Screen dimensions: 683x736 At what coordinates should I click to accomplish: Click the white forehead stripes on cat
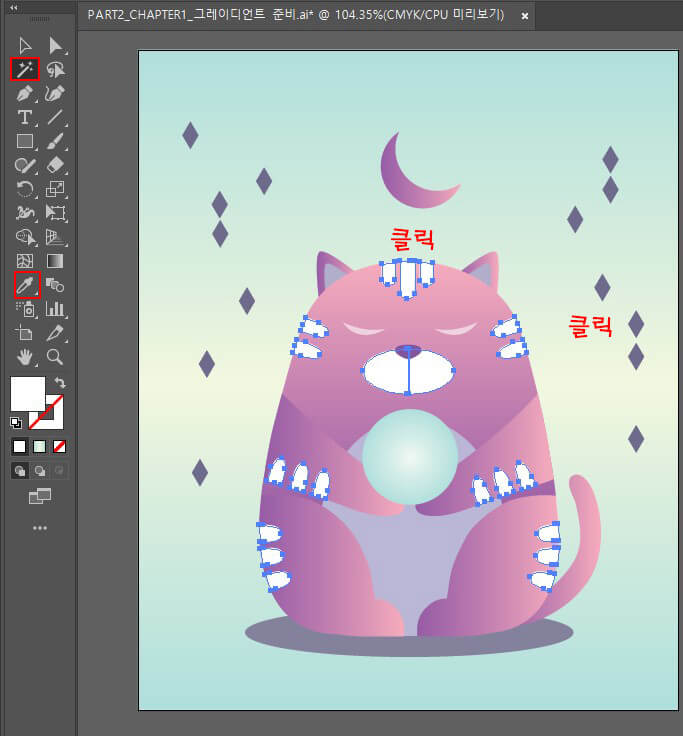(407, 278)
